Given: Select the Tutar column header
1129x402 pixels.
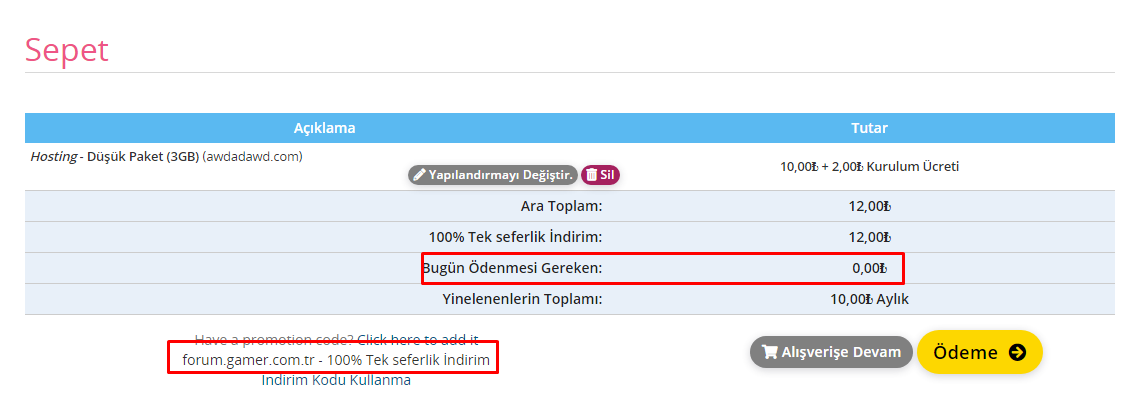Looking at the screenshot, I should coord(869,128).
